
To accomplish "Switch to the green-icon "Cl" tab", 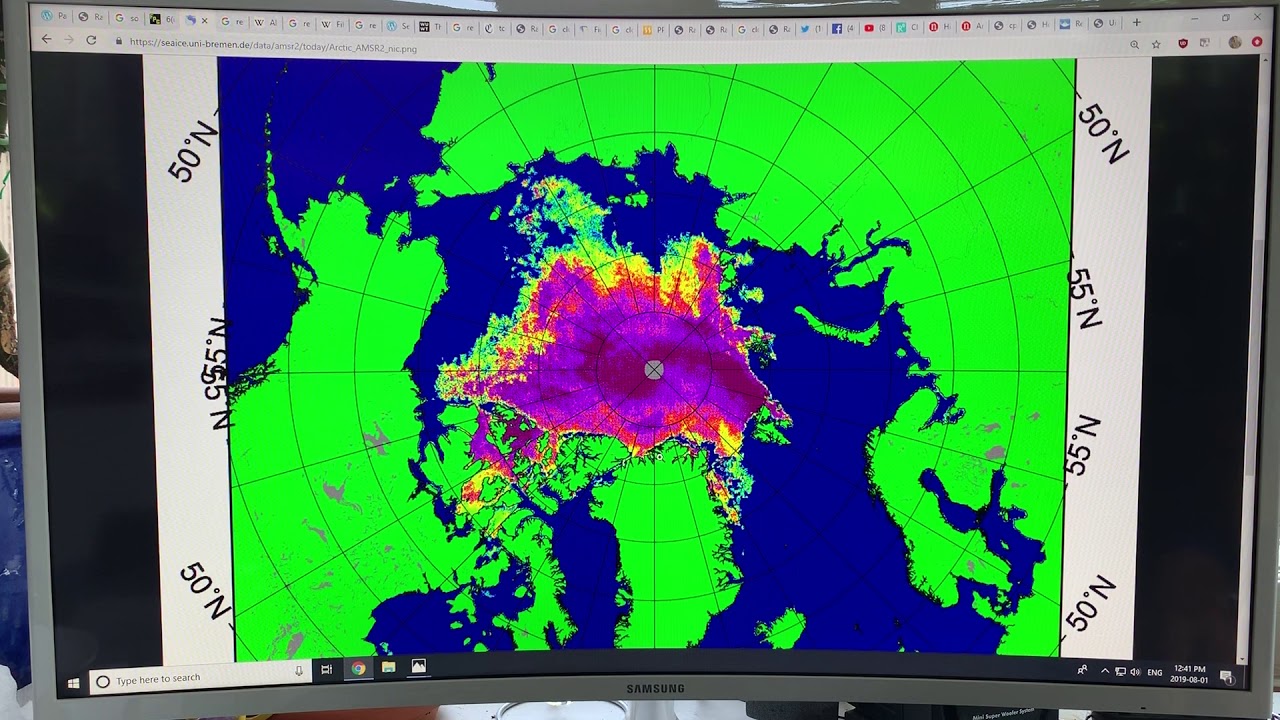I will (907, 27).
